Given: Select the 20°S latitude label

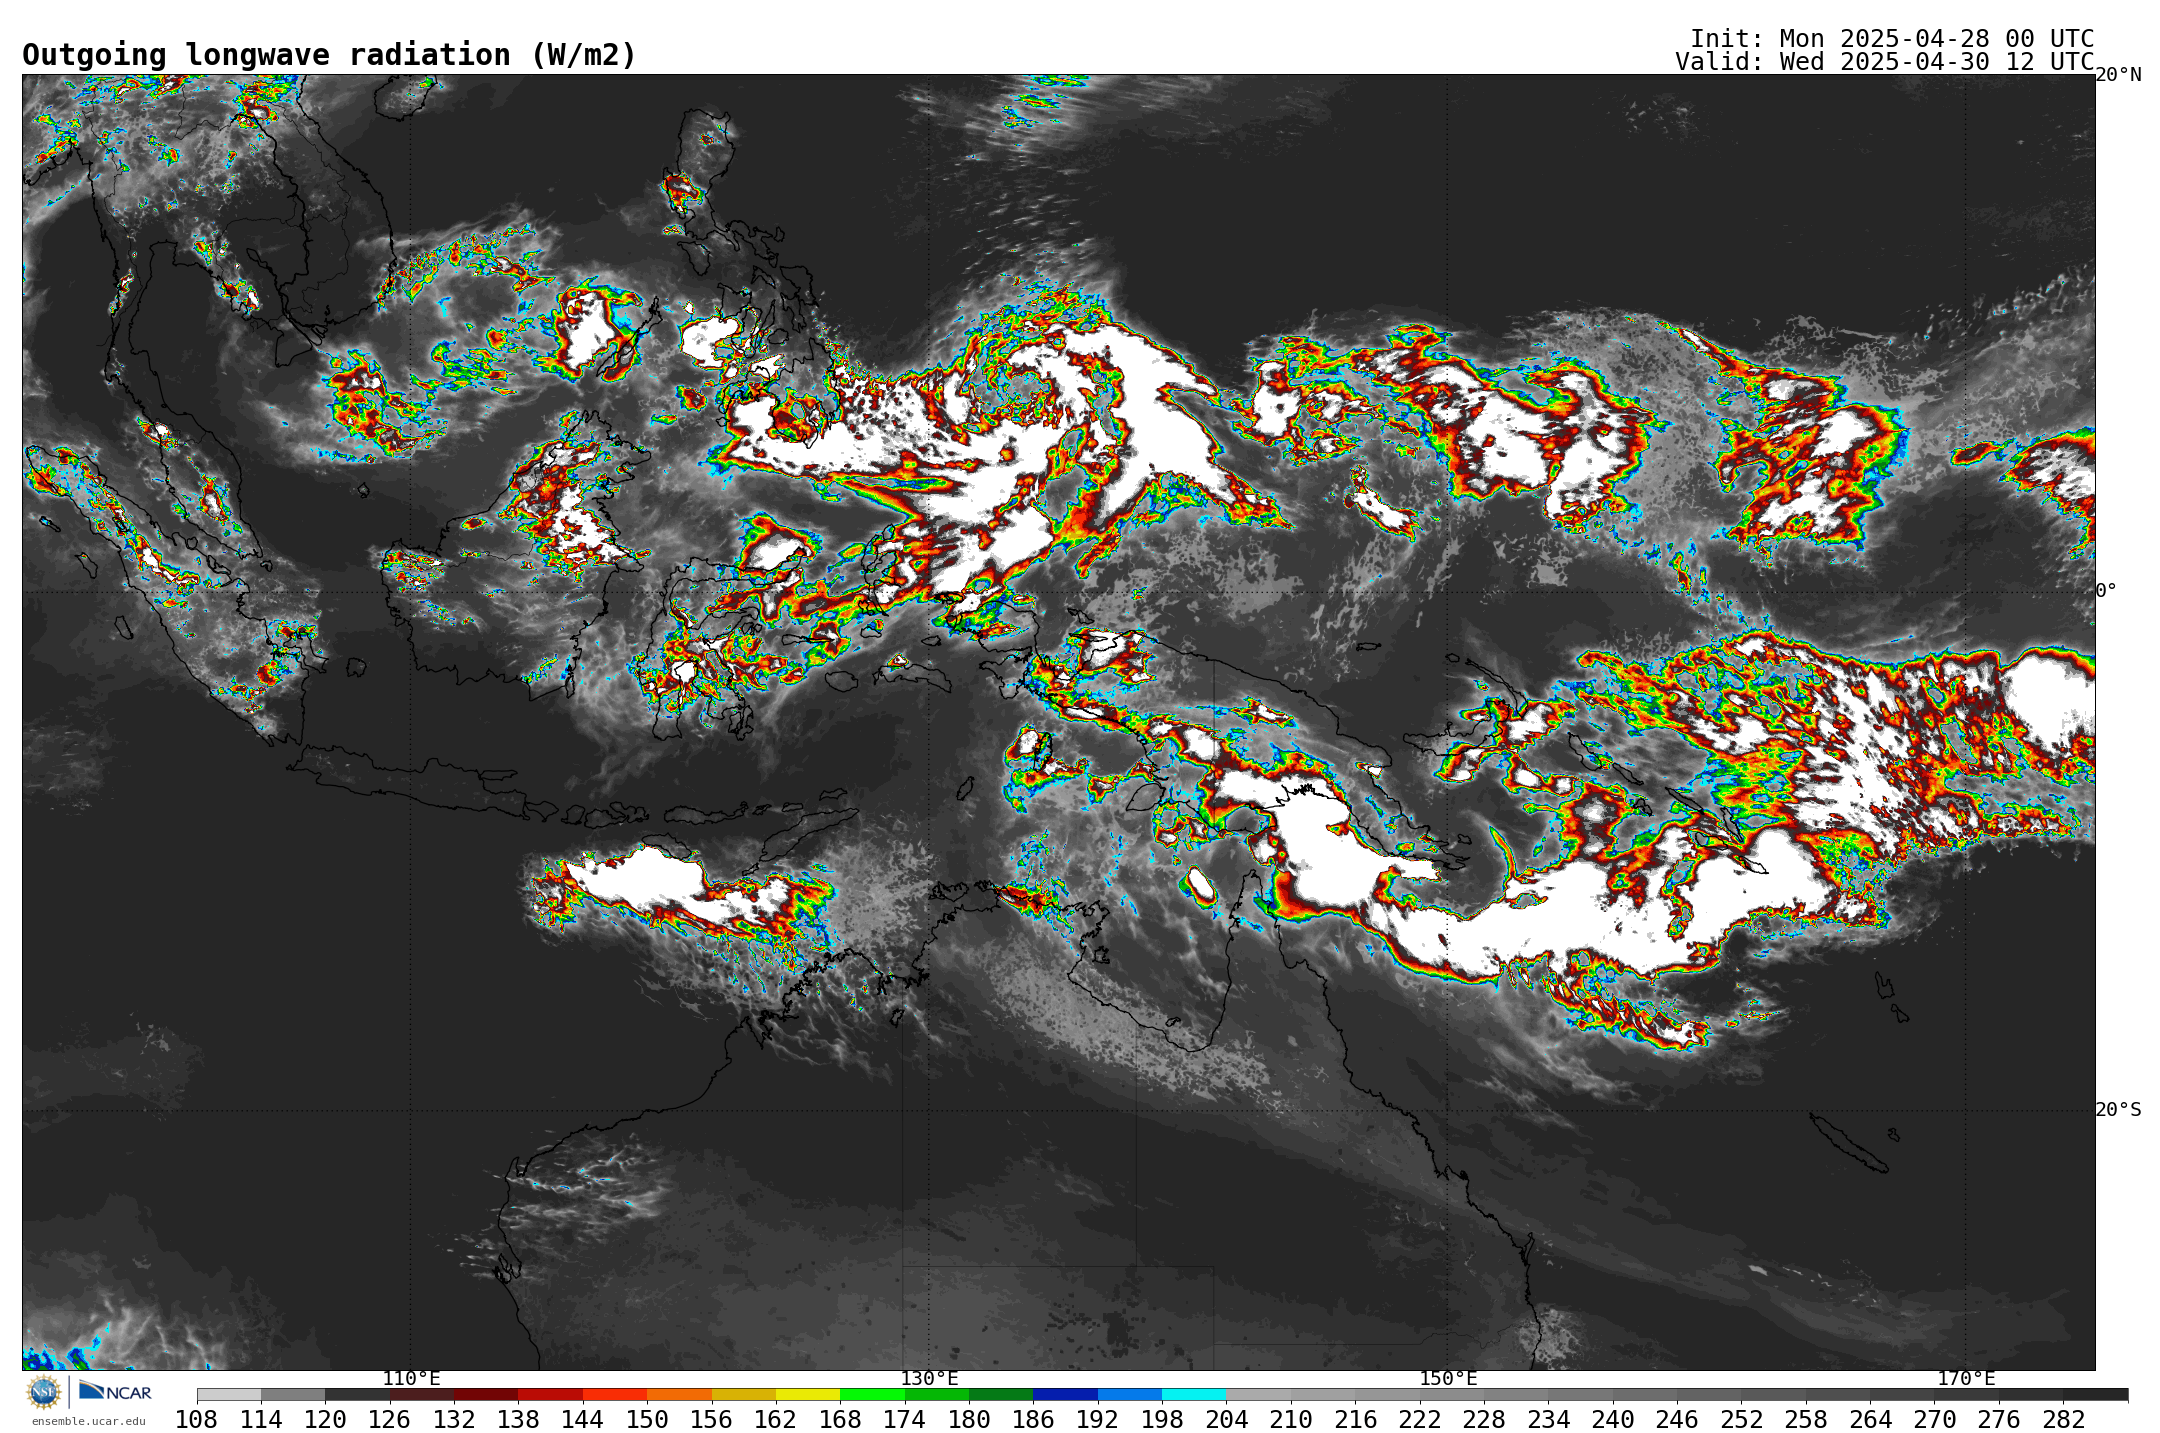Looking at the screenshot, I should click(x=2118, y=1109).
